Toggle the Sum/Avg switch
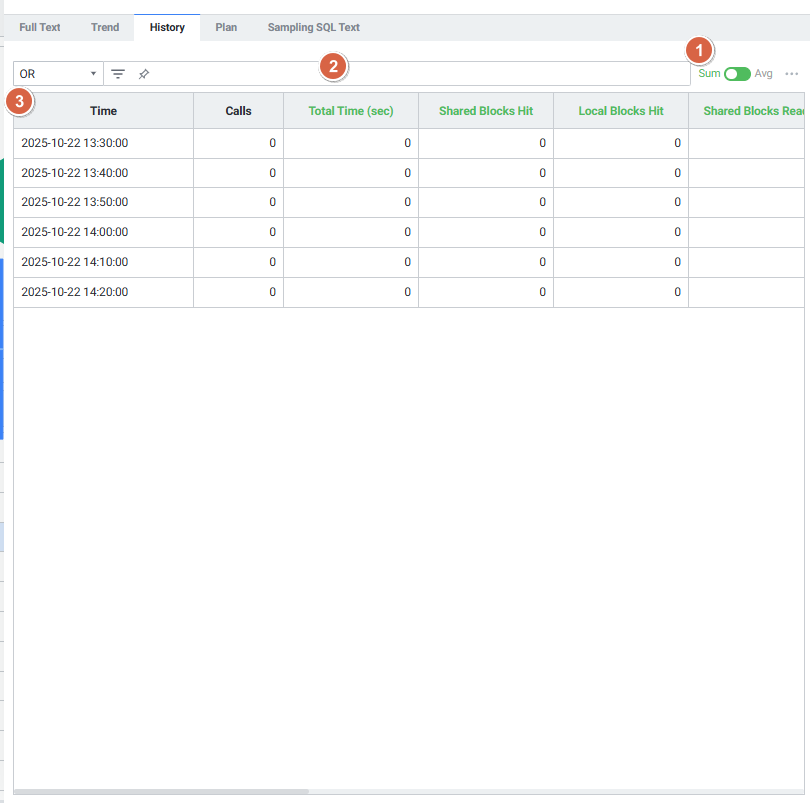This screenshot has width=810, height=803. pyautogui.click(x=737, y=74)
